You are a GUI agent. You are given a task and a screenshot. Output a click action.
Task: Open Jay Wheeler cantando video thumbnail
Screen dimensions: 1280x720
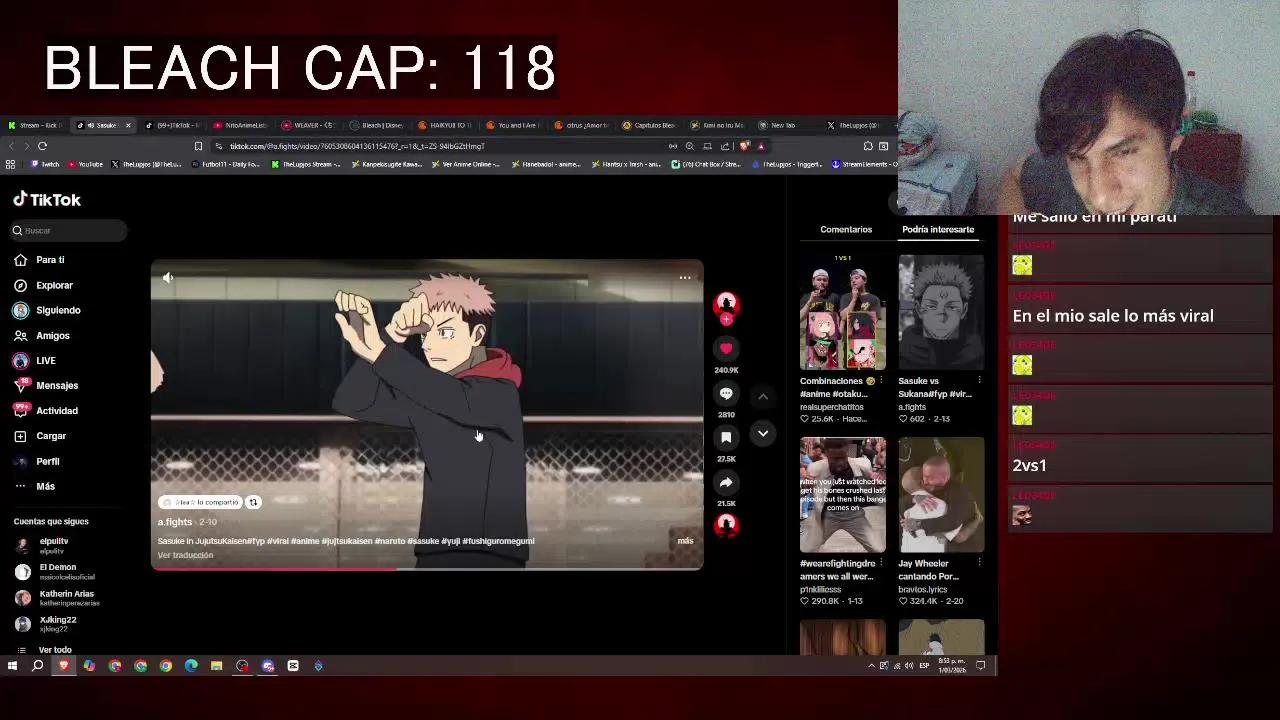point(941,495)
